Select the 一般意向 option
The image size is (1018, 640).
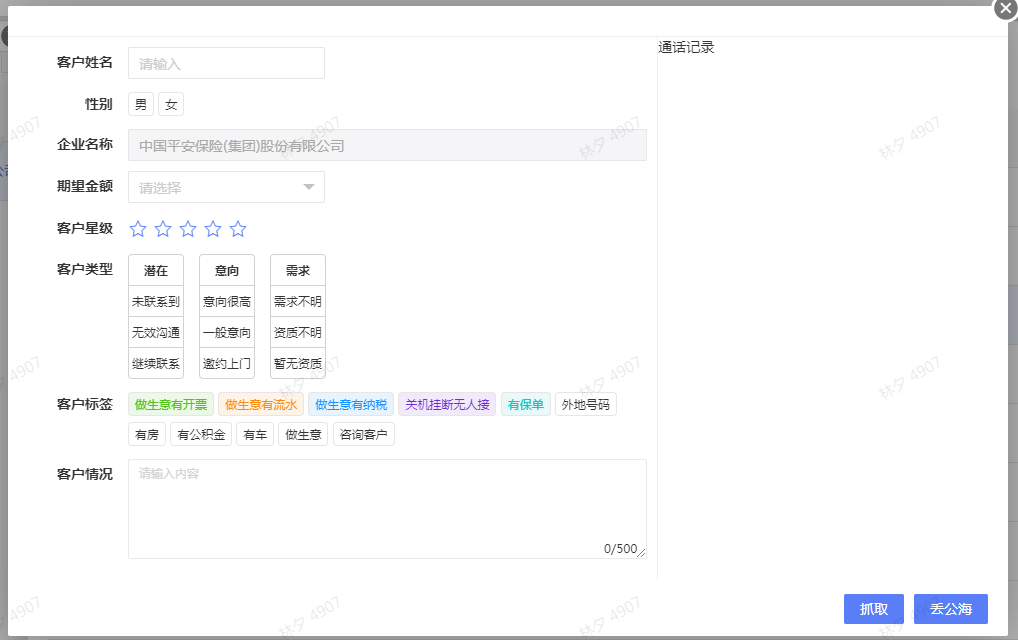click(x=227, y=332)
